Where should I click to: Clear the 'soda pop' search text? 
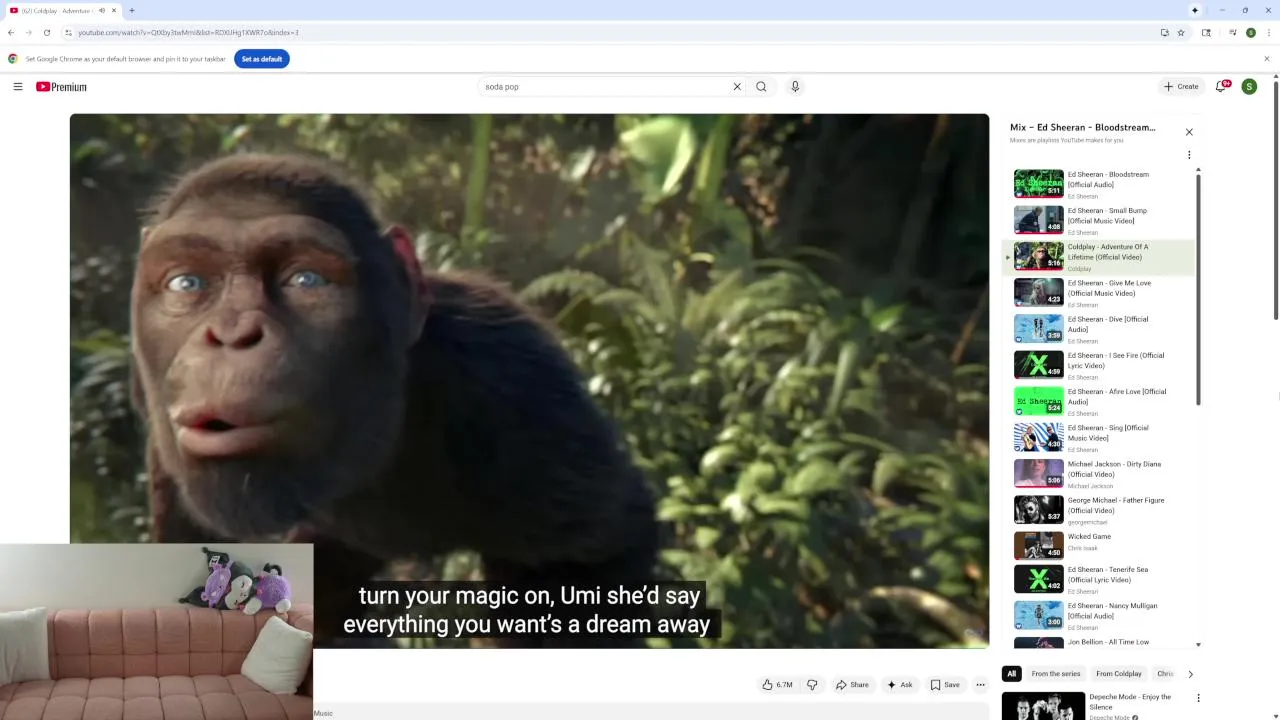pos(737,87)
